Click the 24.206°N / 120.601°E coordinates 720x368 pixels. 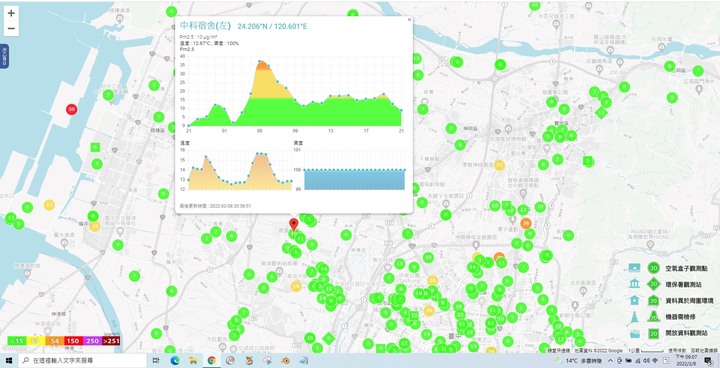tap(272, 26)
